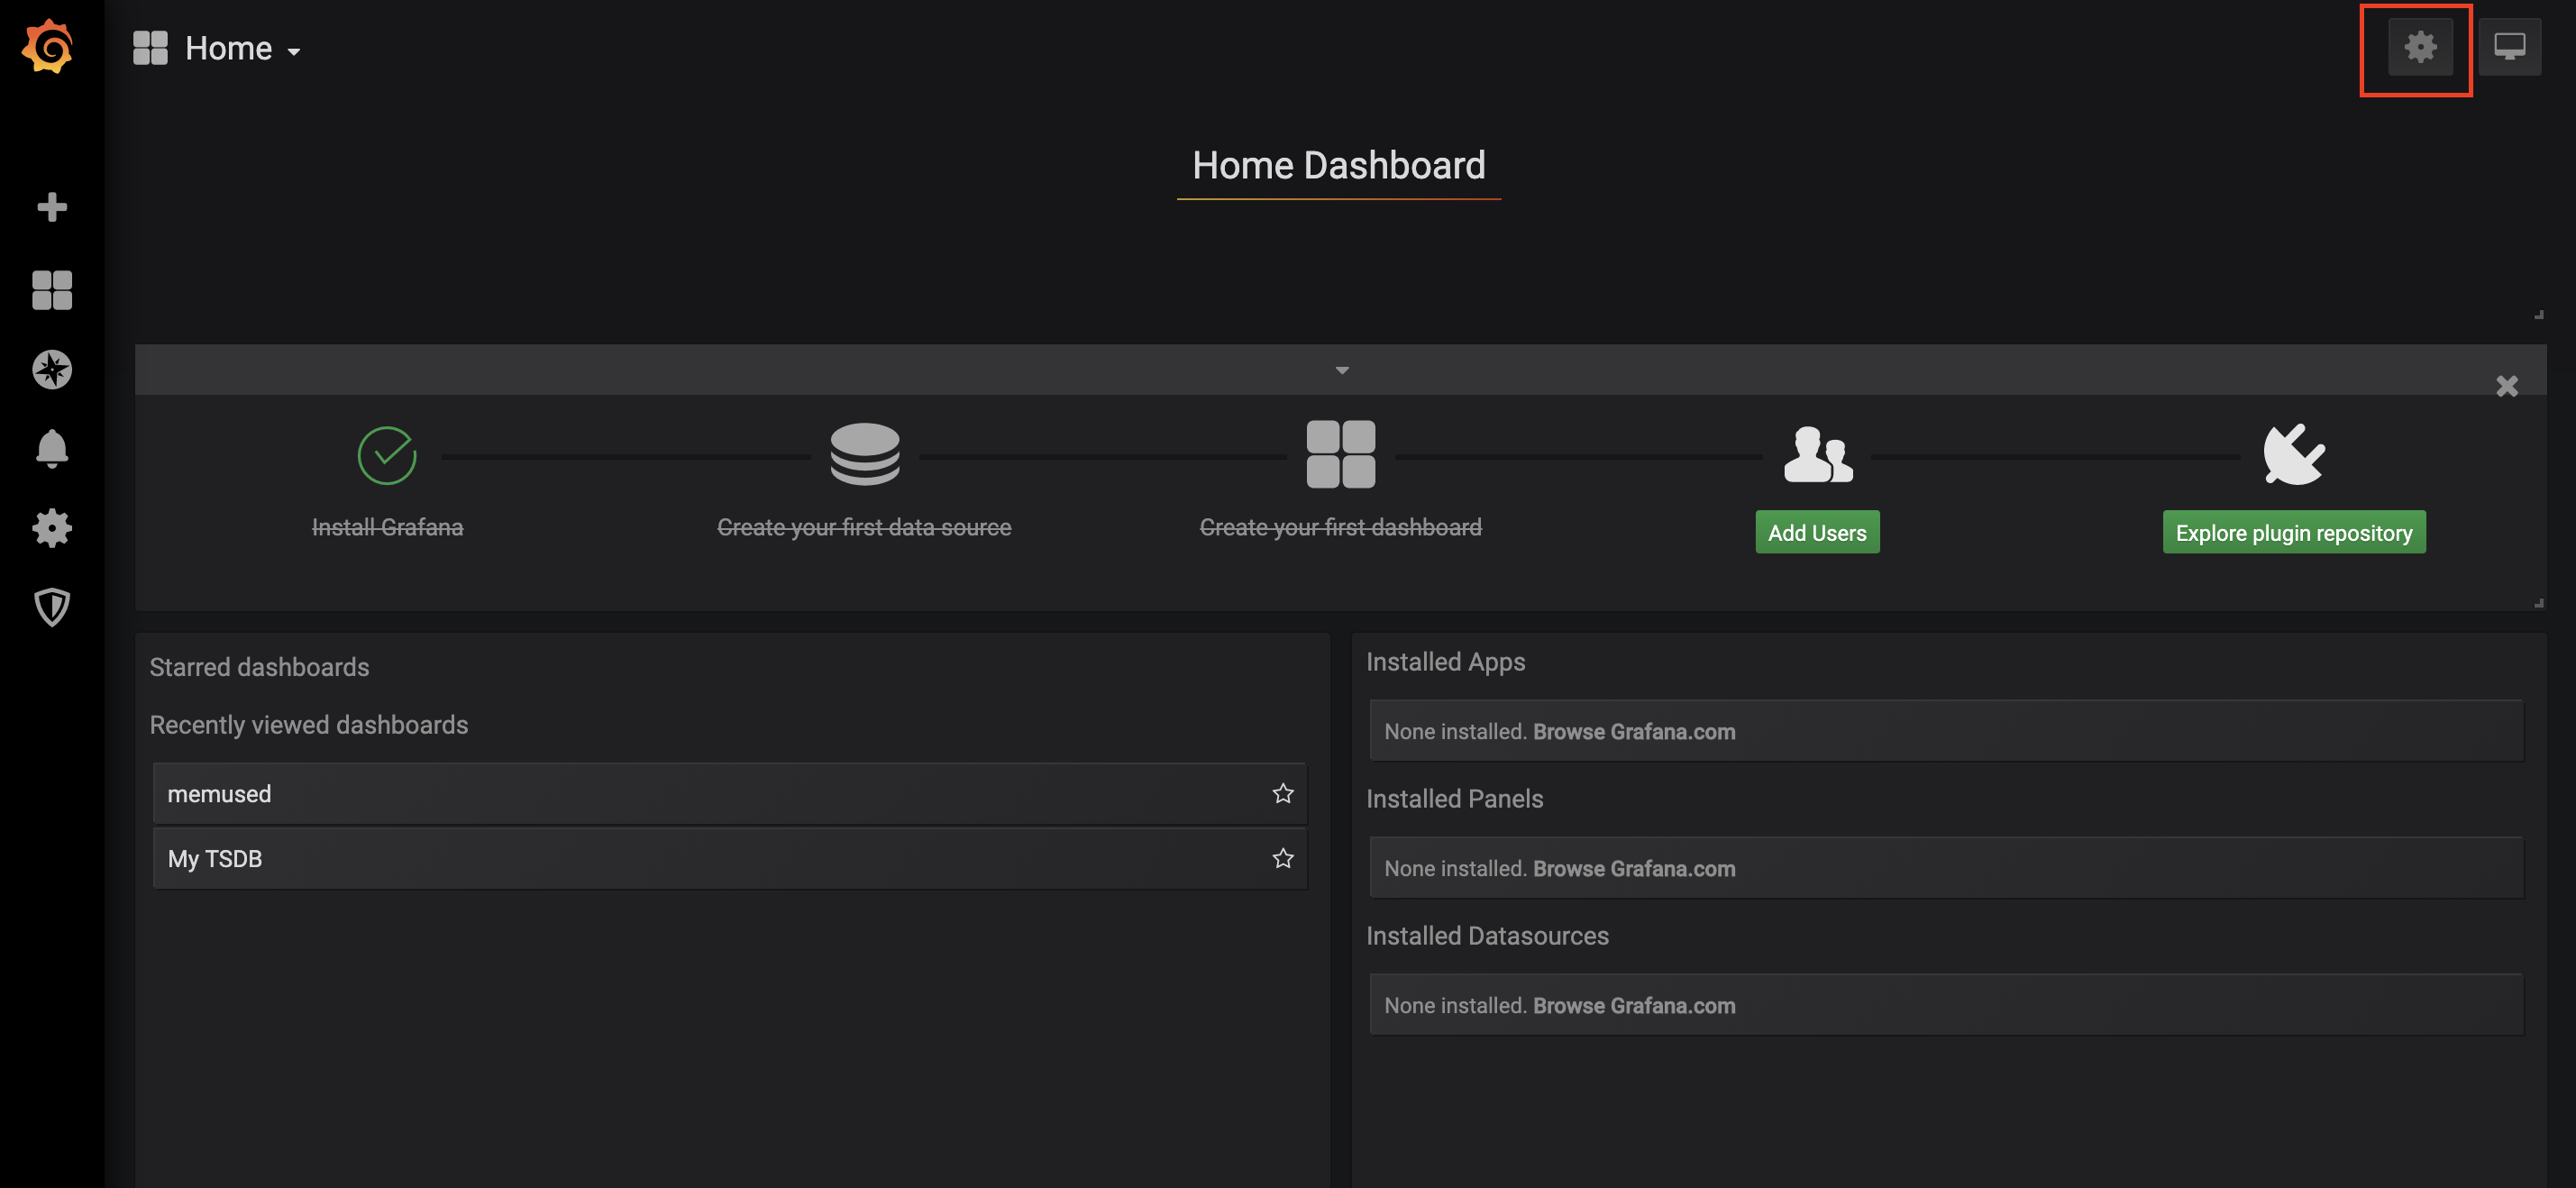Expand the recently viewed dashboards section
Screen dimensions: 2576x1188
(309, 725)
